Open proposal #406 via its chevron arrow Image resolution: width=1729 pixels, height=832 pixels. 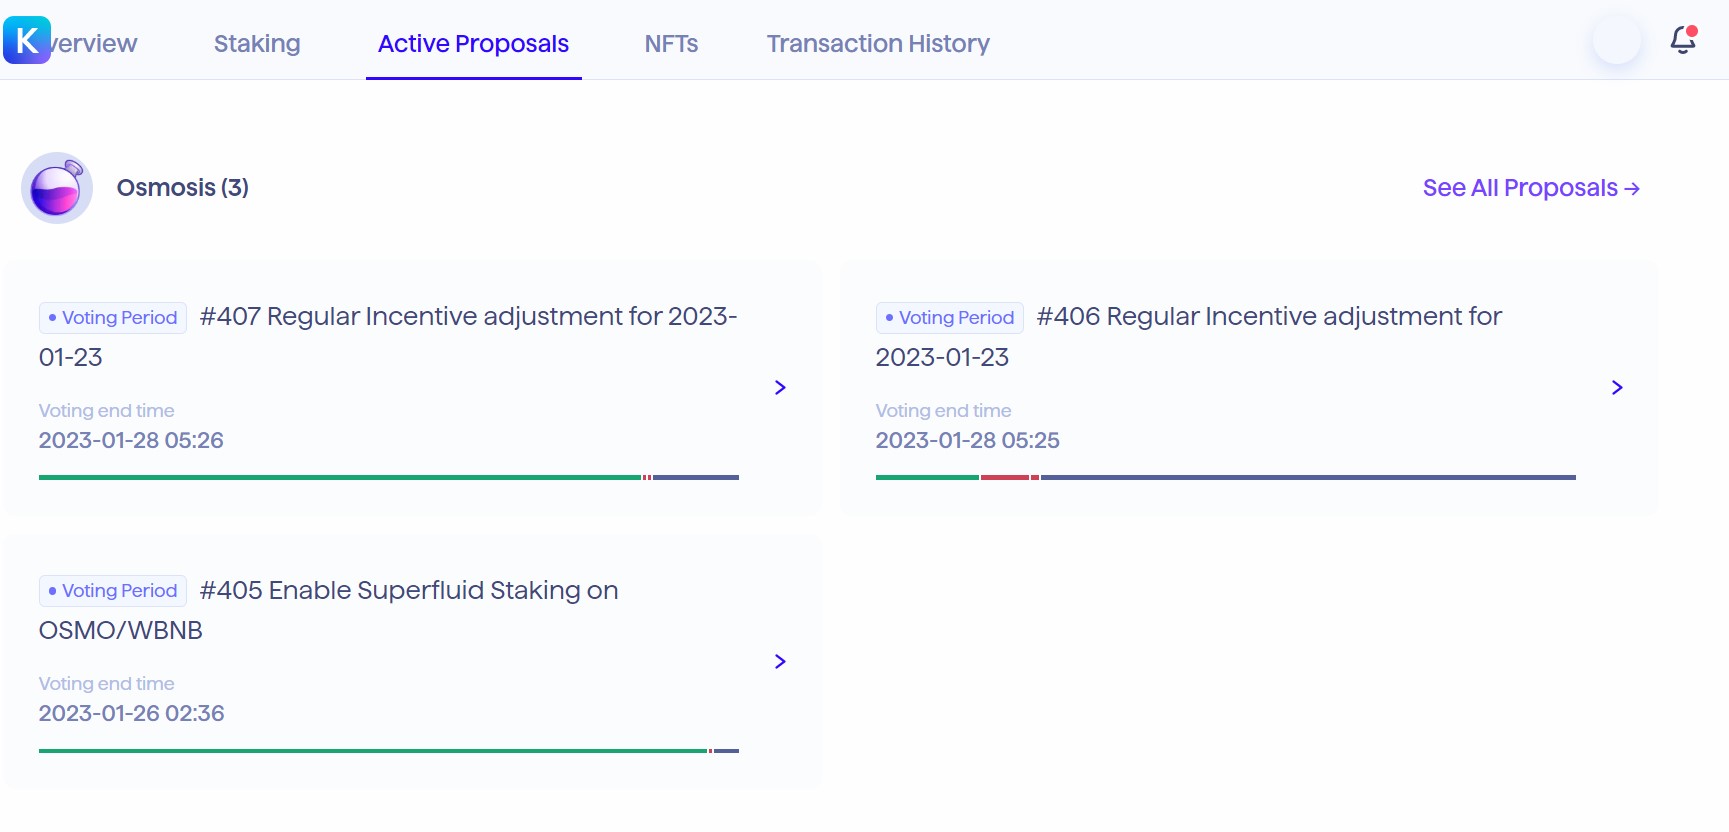tap(1617, 388)
